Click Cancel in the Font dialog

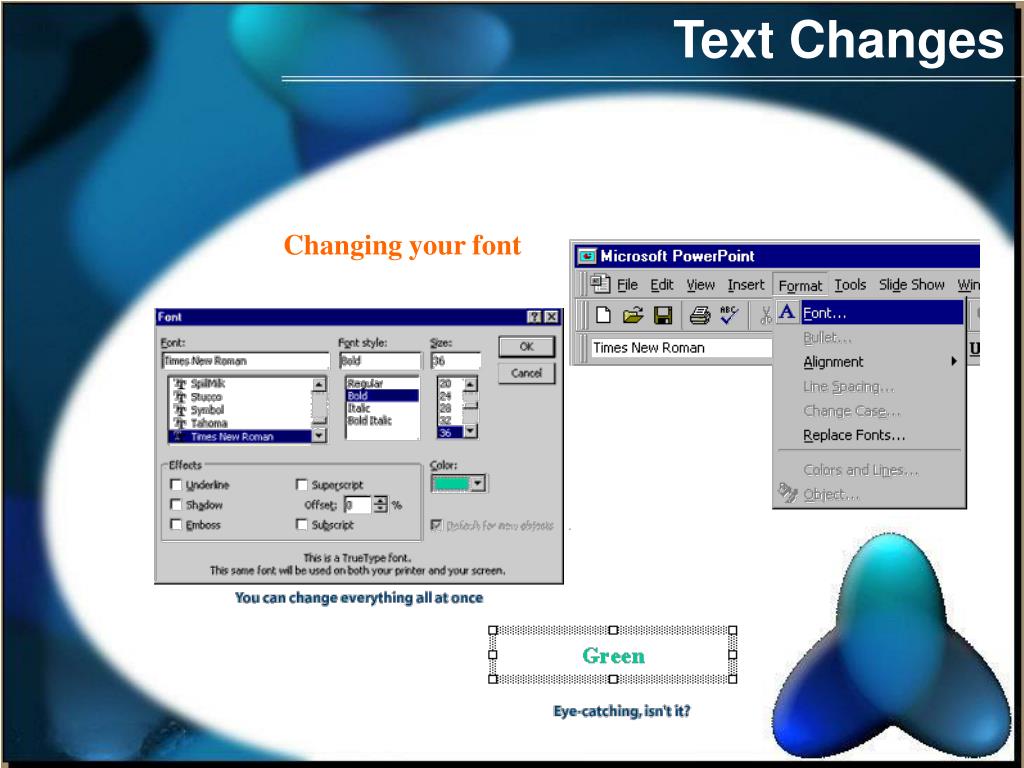pyautogui.click(x=526, y=373)
